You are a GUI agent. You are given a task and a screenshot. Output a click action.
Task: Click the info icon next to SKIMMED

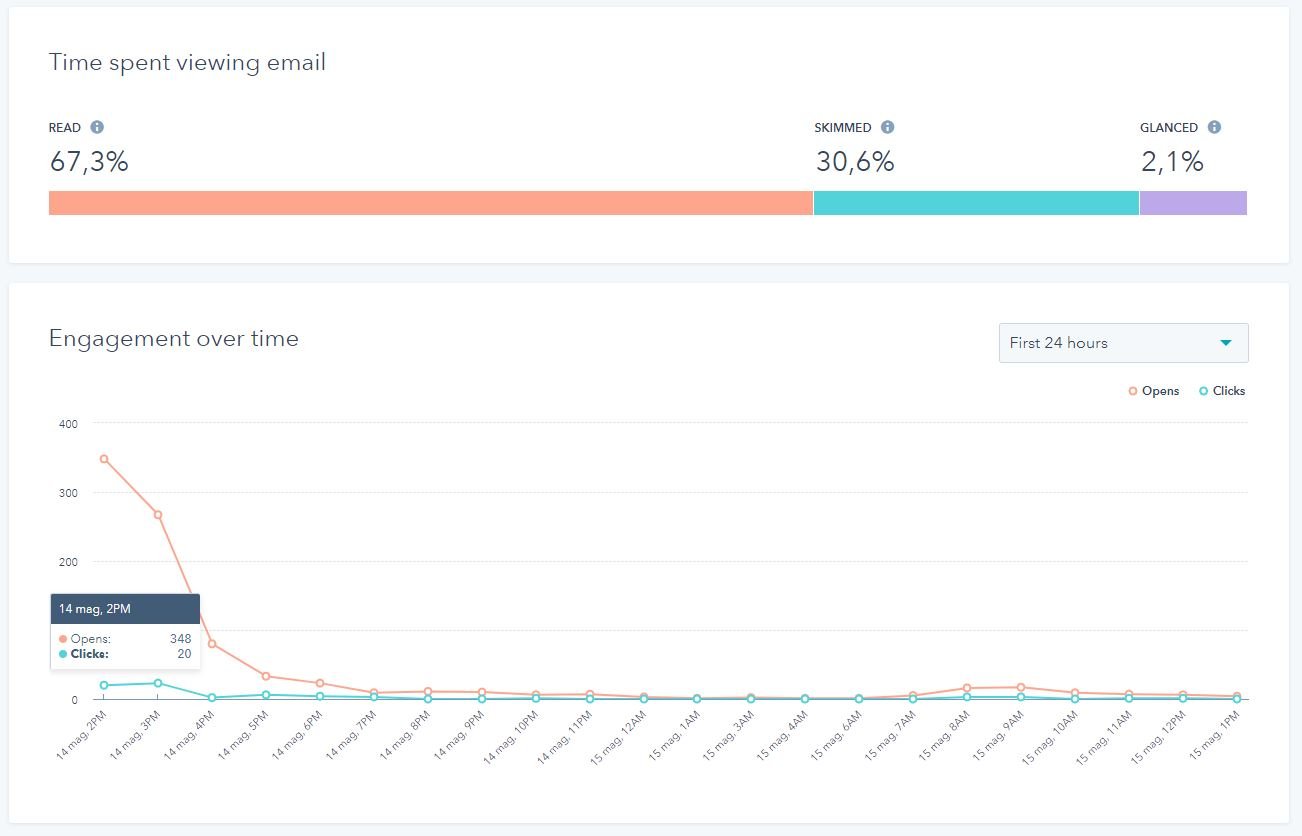click(x=887, y=127)
